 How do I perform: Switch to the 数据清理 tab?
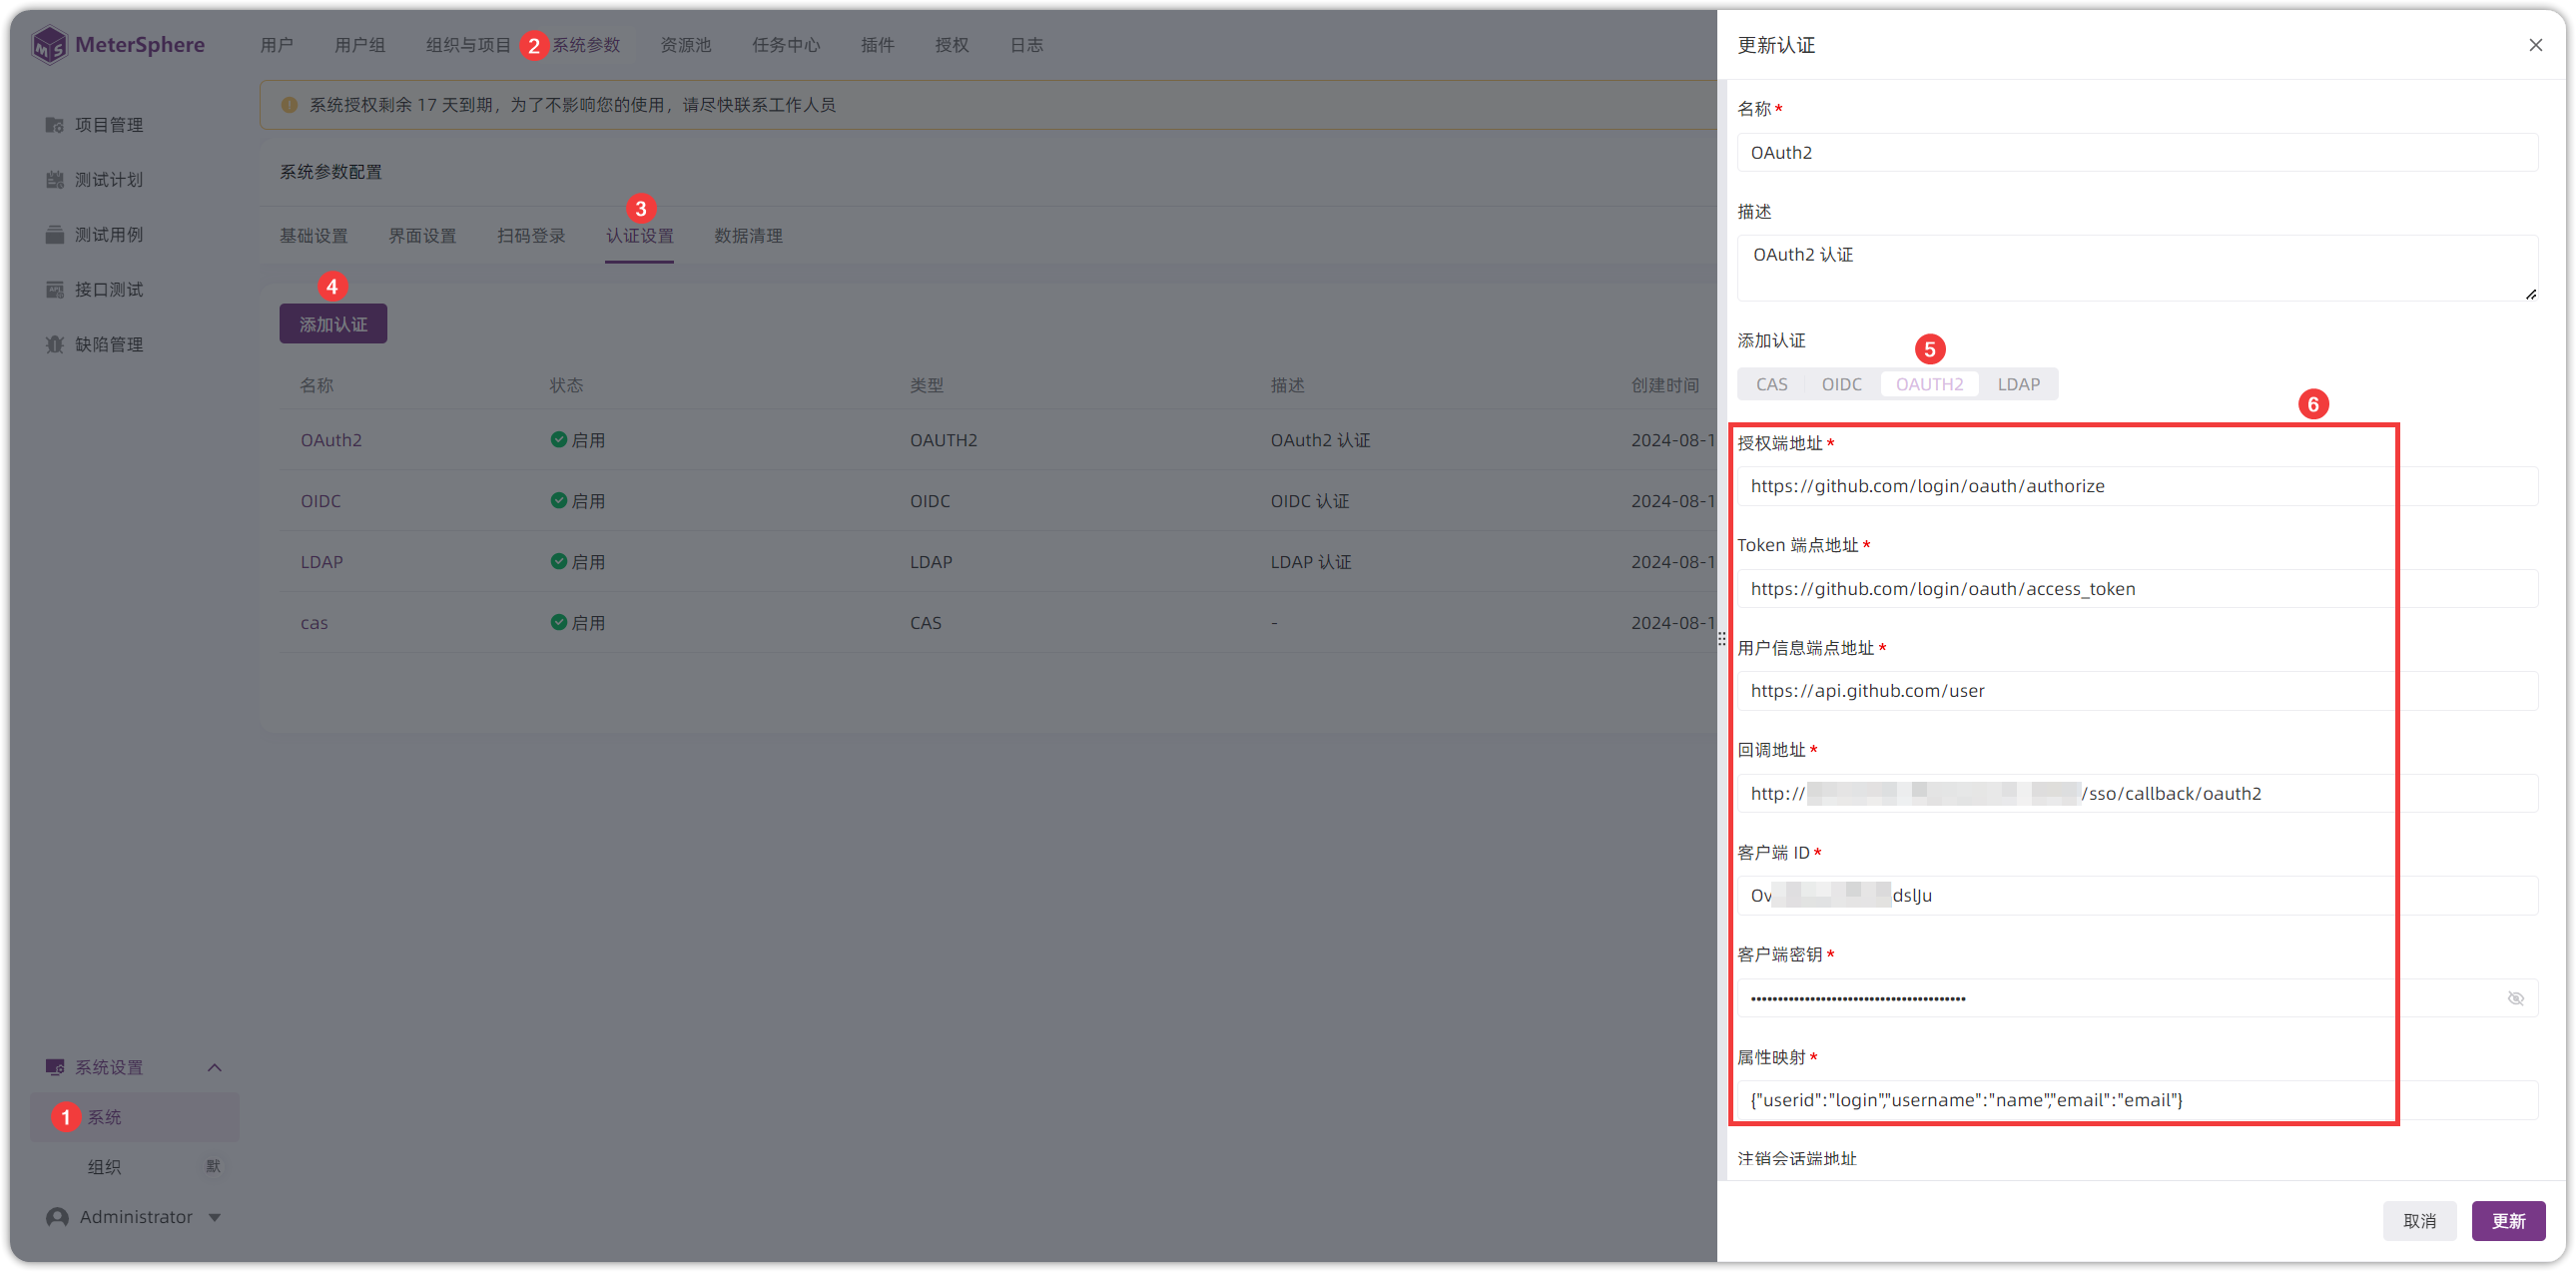[748, 236]
